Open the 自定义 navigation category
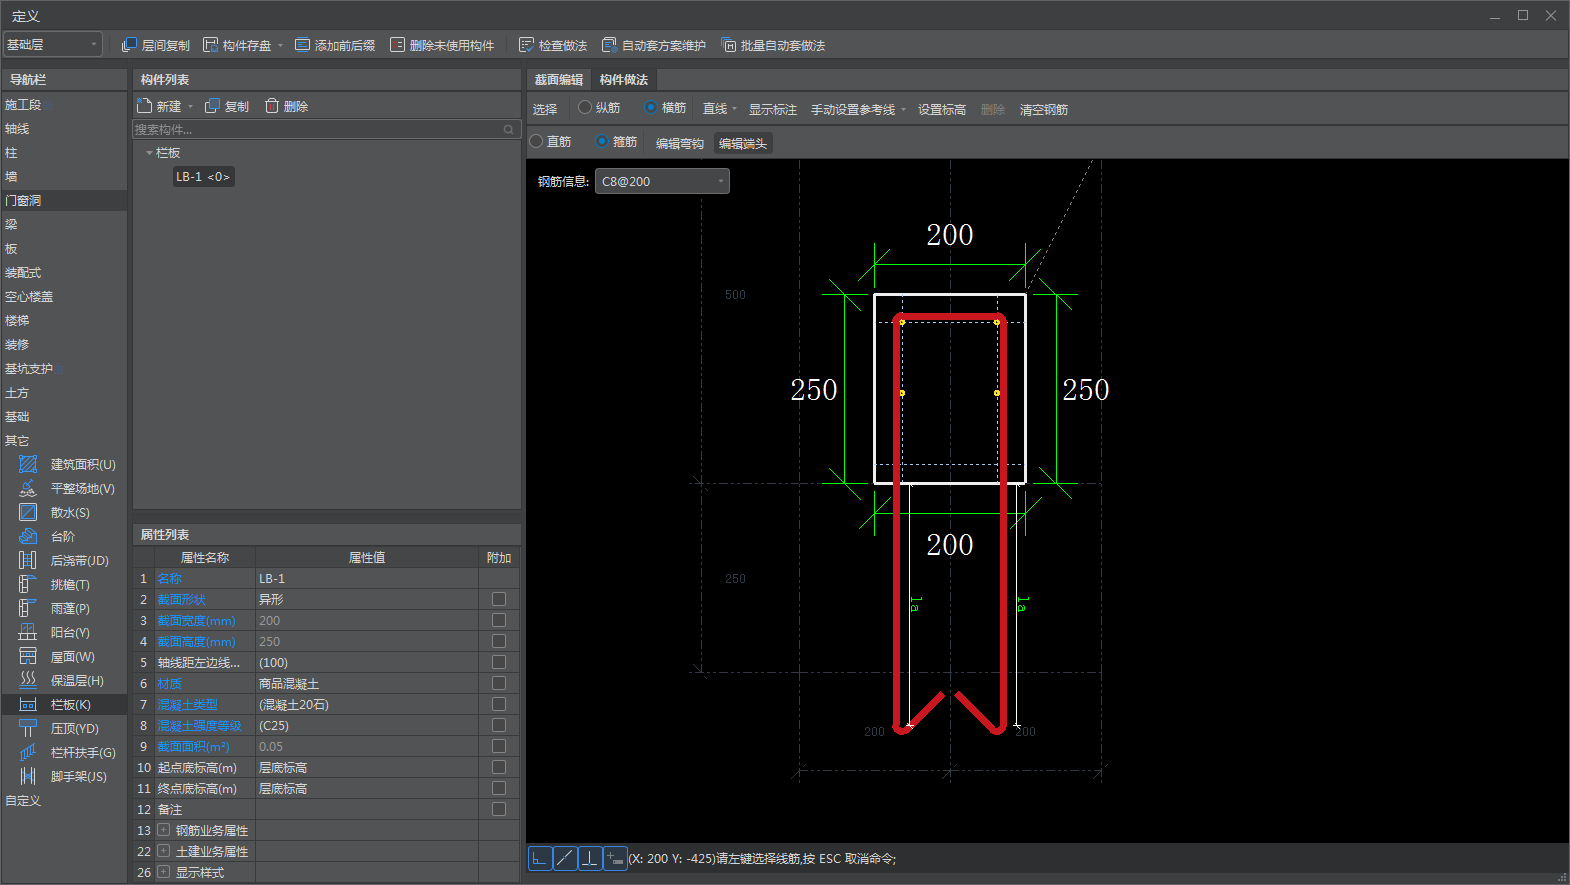 pos(23,801)
